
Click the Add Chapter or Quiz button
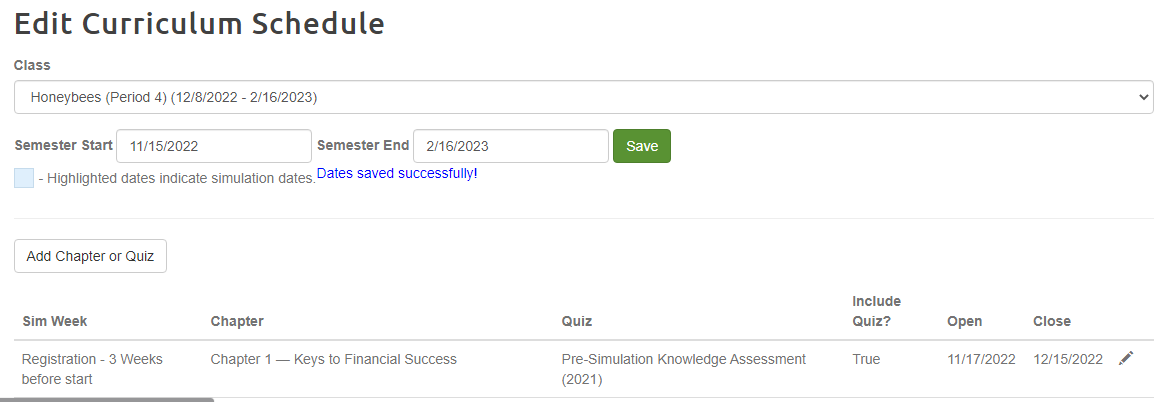90,256
